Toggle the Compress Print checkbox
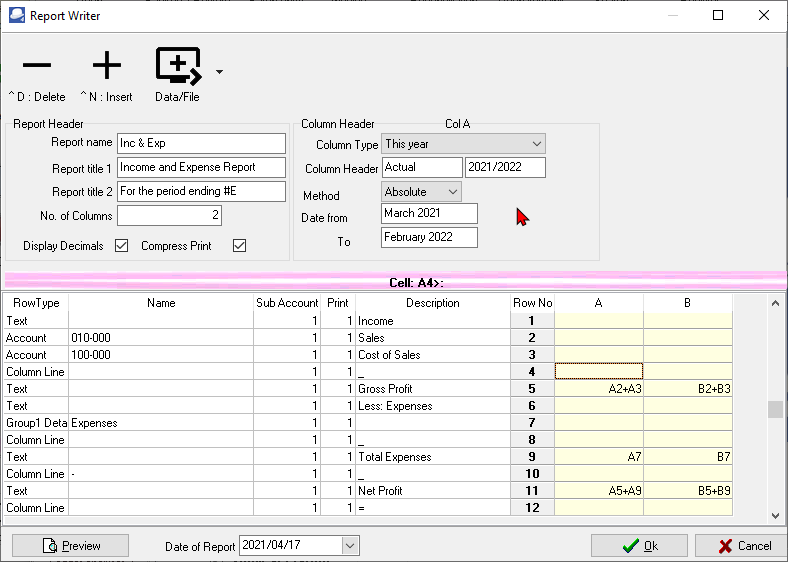The height and width of the screenshot is (562, 788). point(239,245)
